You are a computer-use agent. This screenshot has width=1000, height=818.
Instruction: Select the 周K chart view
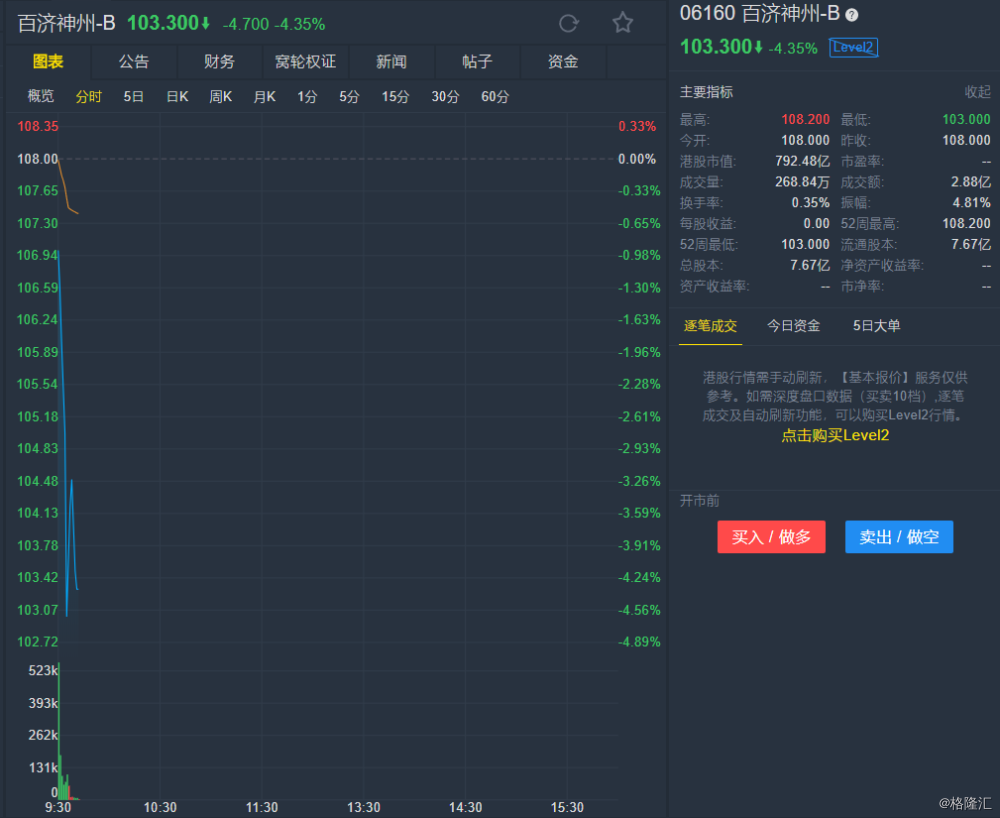point(221,96)
